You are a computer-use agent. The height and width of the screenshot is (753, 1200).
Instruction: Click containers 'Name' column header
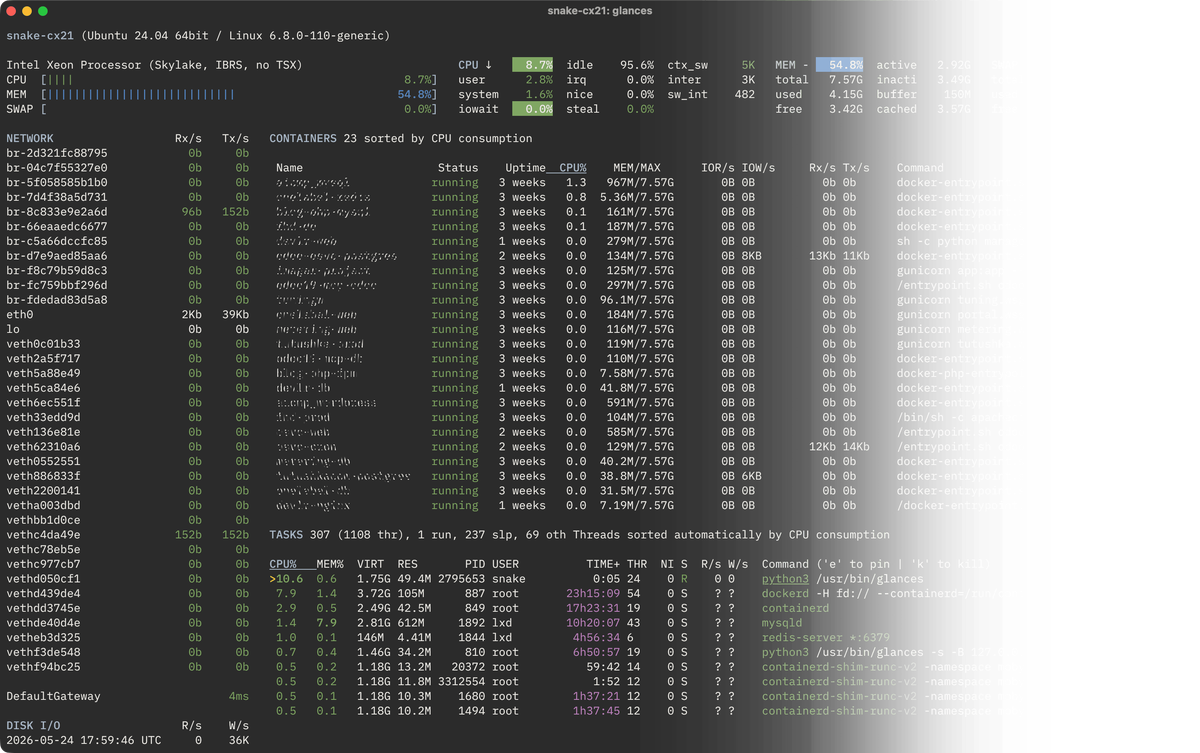[x=290, y=168]
